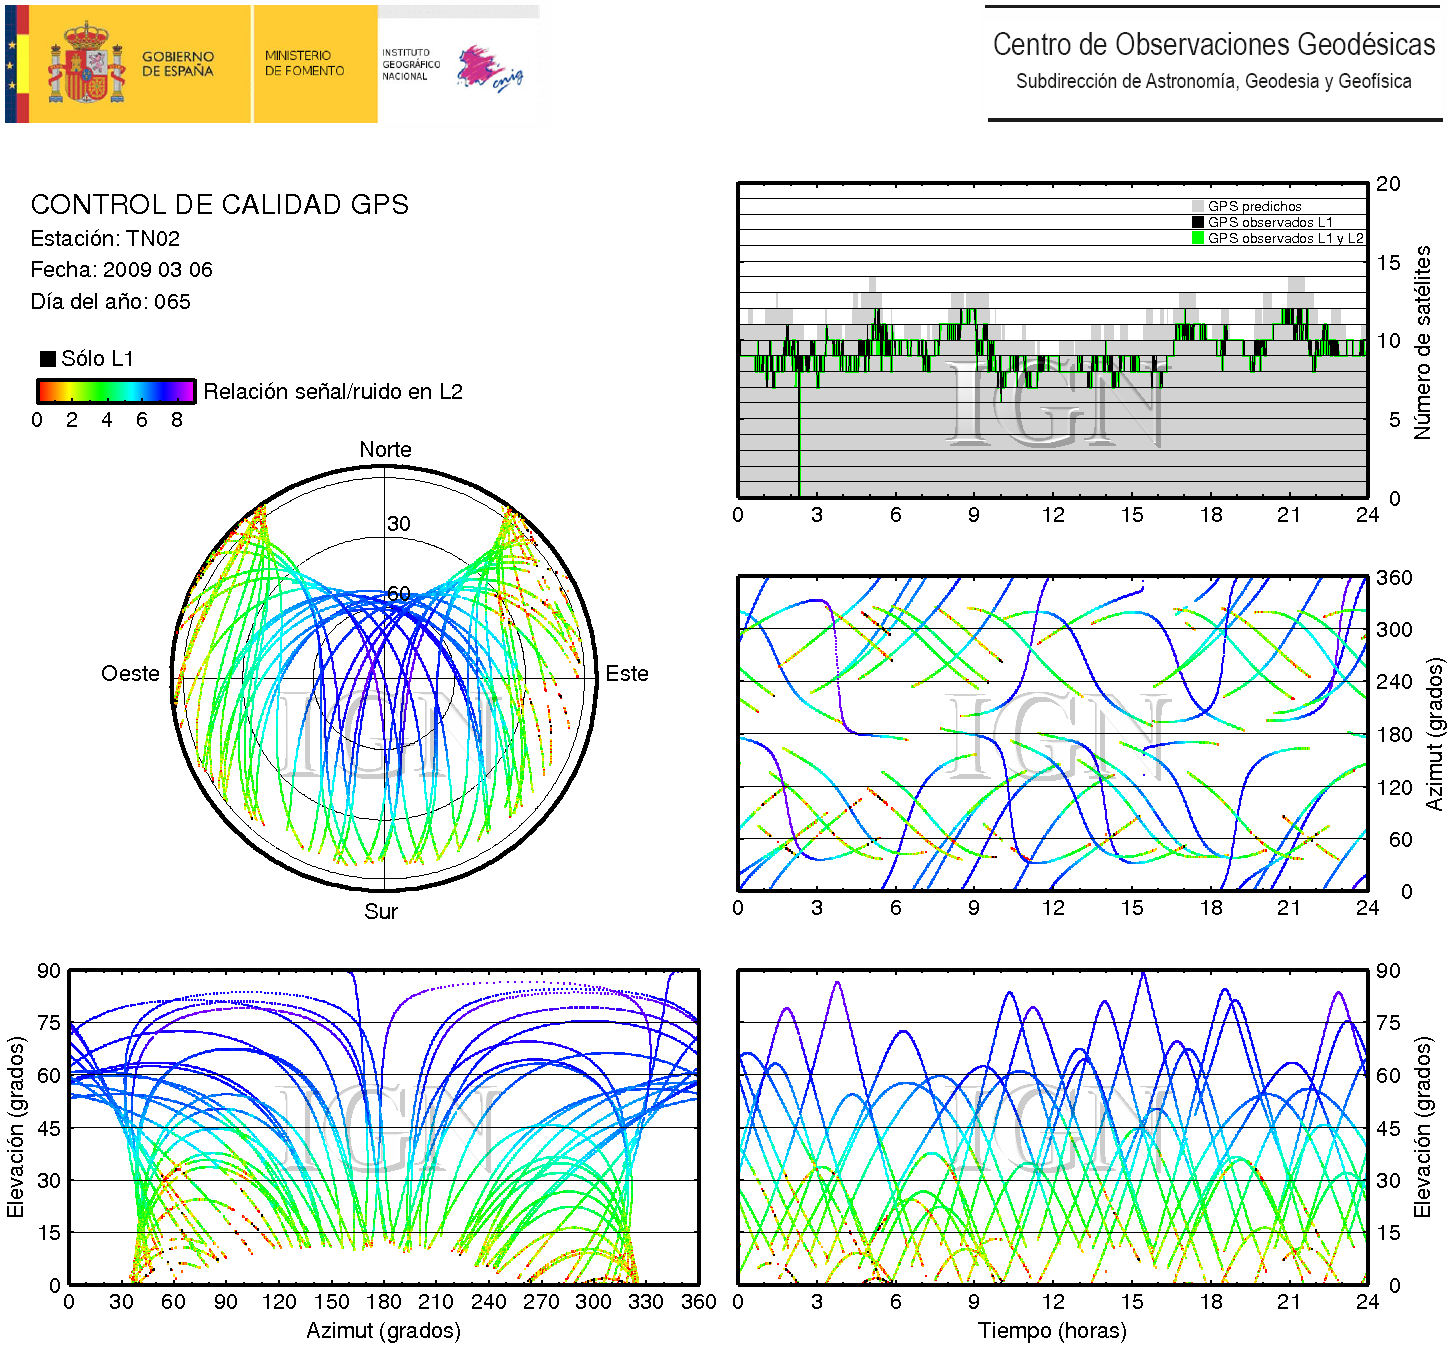
Task: Click the Este label on the sky plot
Action: coord(627,674)
